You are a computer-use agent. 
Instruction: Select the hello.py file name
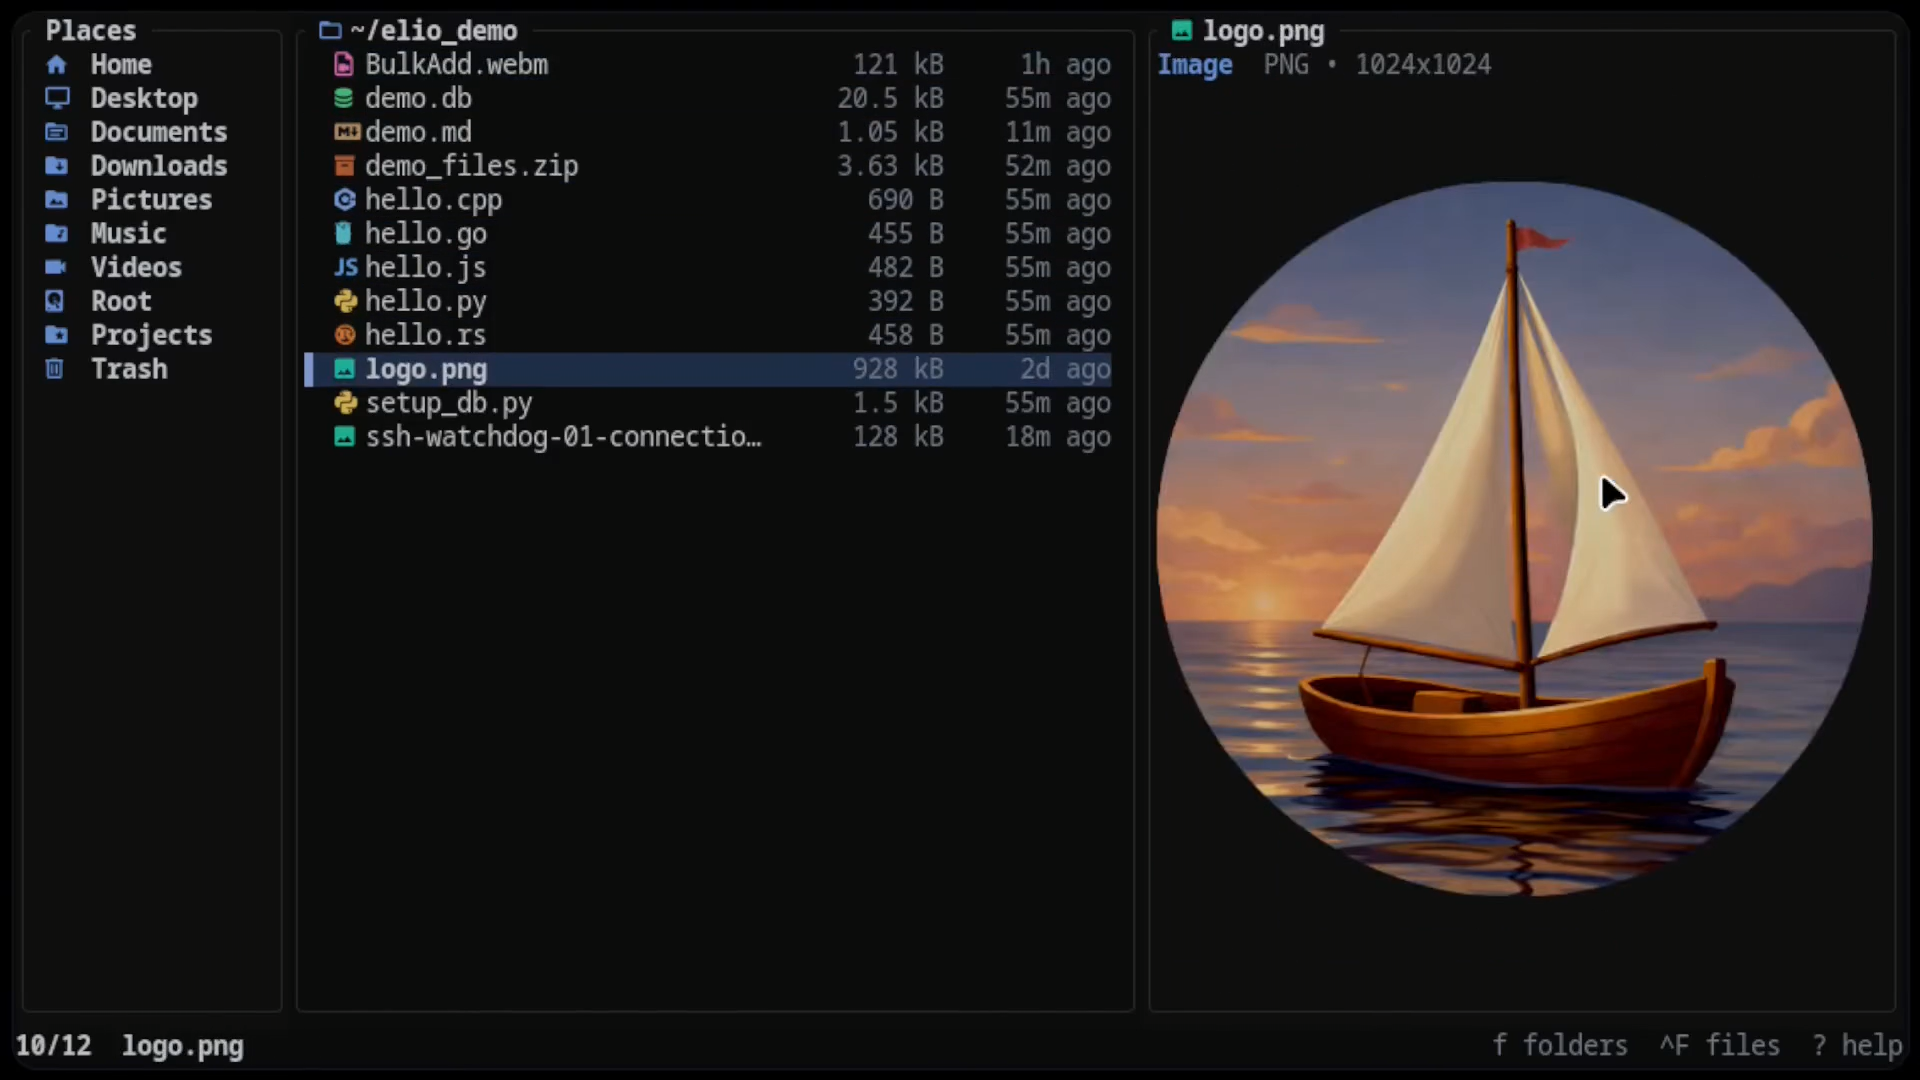(x=425, y=302)
